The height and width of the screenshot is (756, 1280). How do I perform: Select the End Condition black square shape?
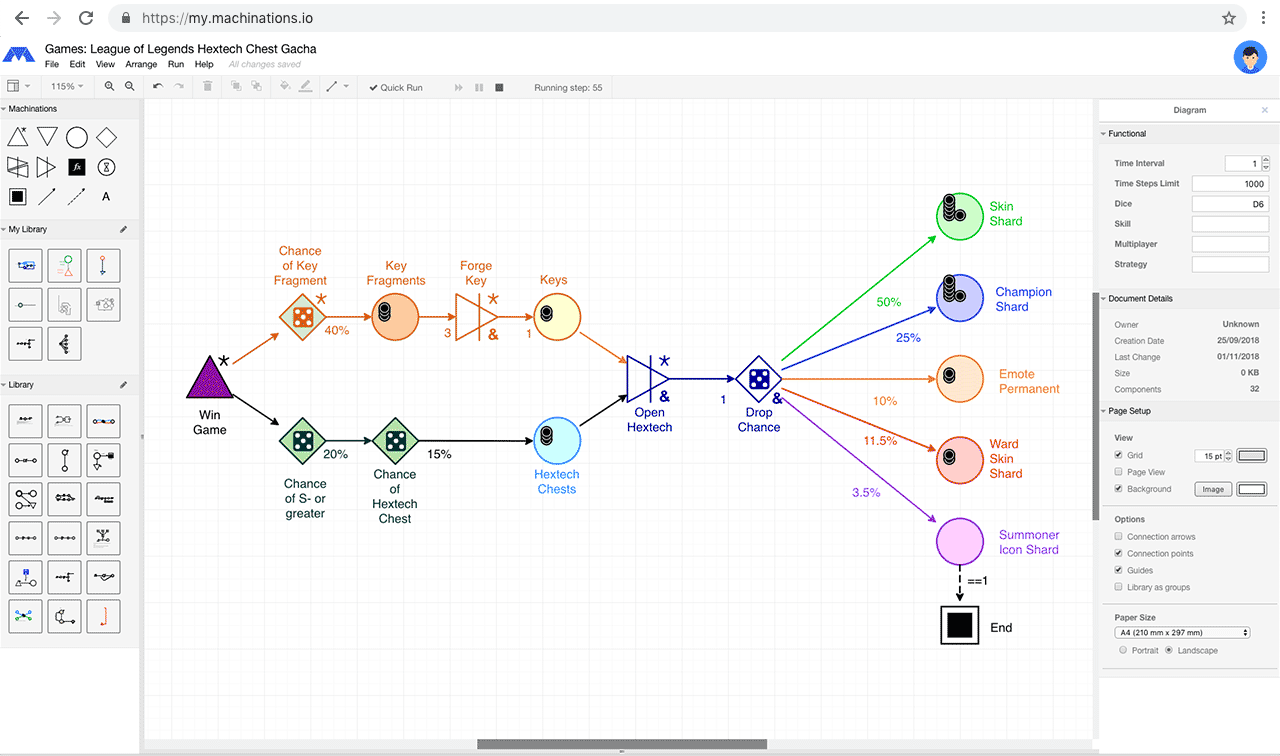click(18, 196)
